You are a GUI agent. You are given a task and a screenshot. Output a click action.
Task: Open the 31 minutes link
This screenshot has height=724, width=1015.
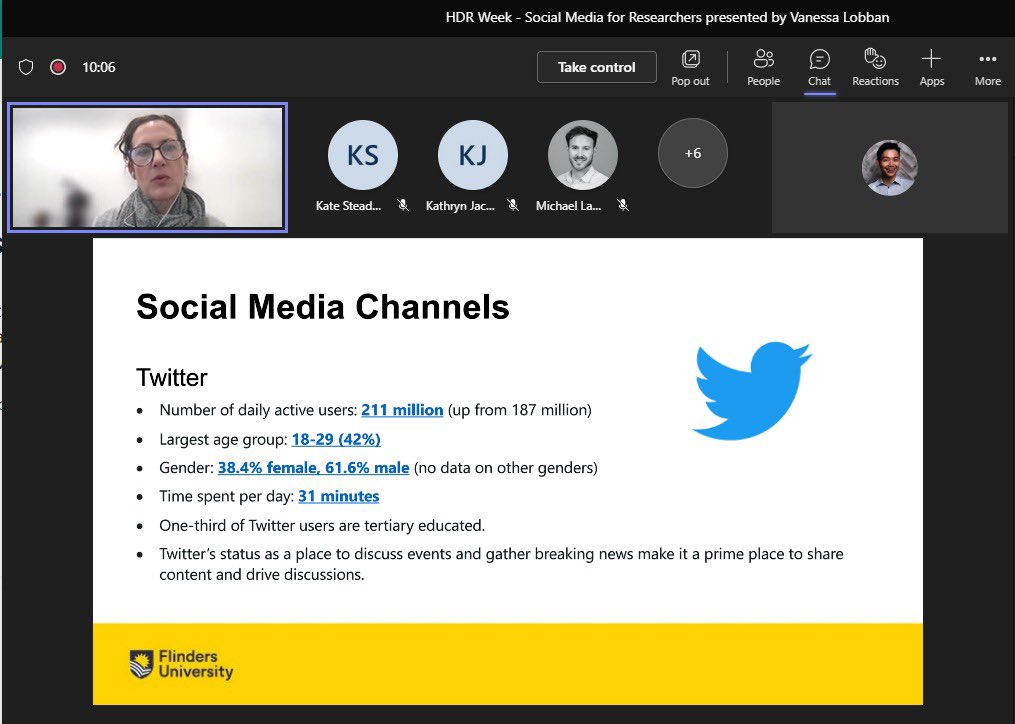(339, 496)
